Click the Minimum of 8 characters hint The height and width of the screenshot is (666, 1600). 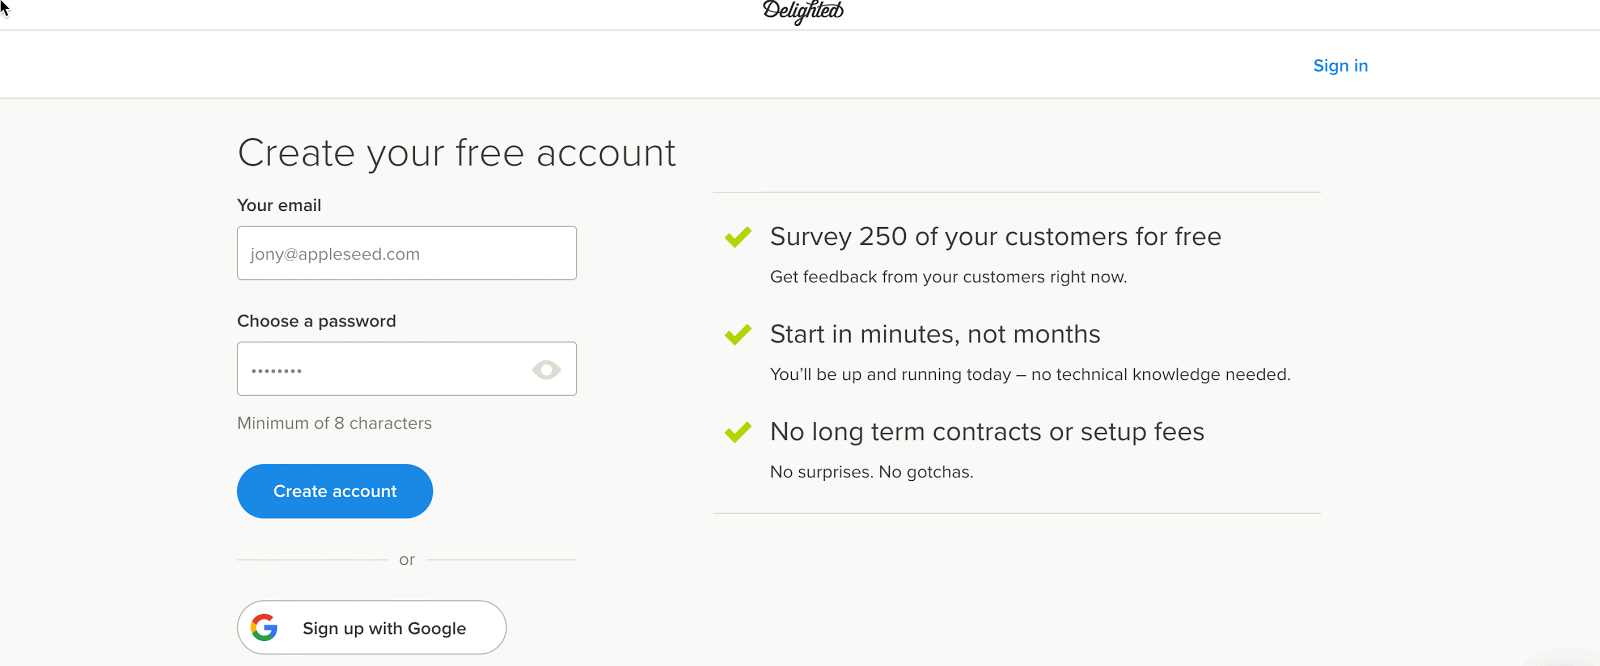click(334, 423)
